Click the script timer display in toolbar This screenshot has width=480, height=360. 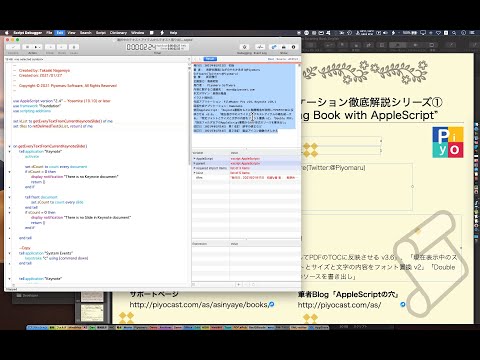156,47
